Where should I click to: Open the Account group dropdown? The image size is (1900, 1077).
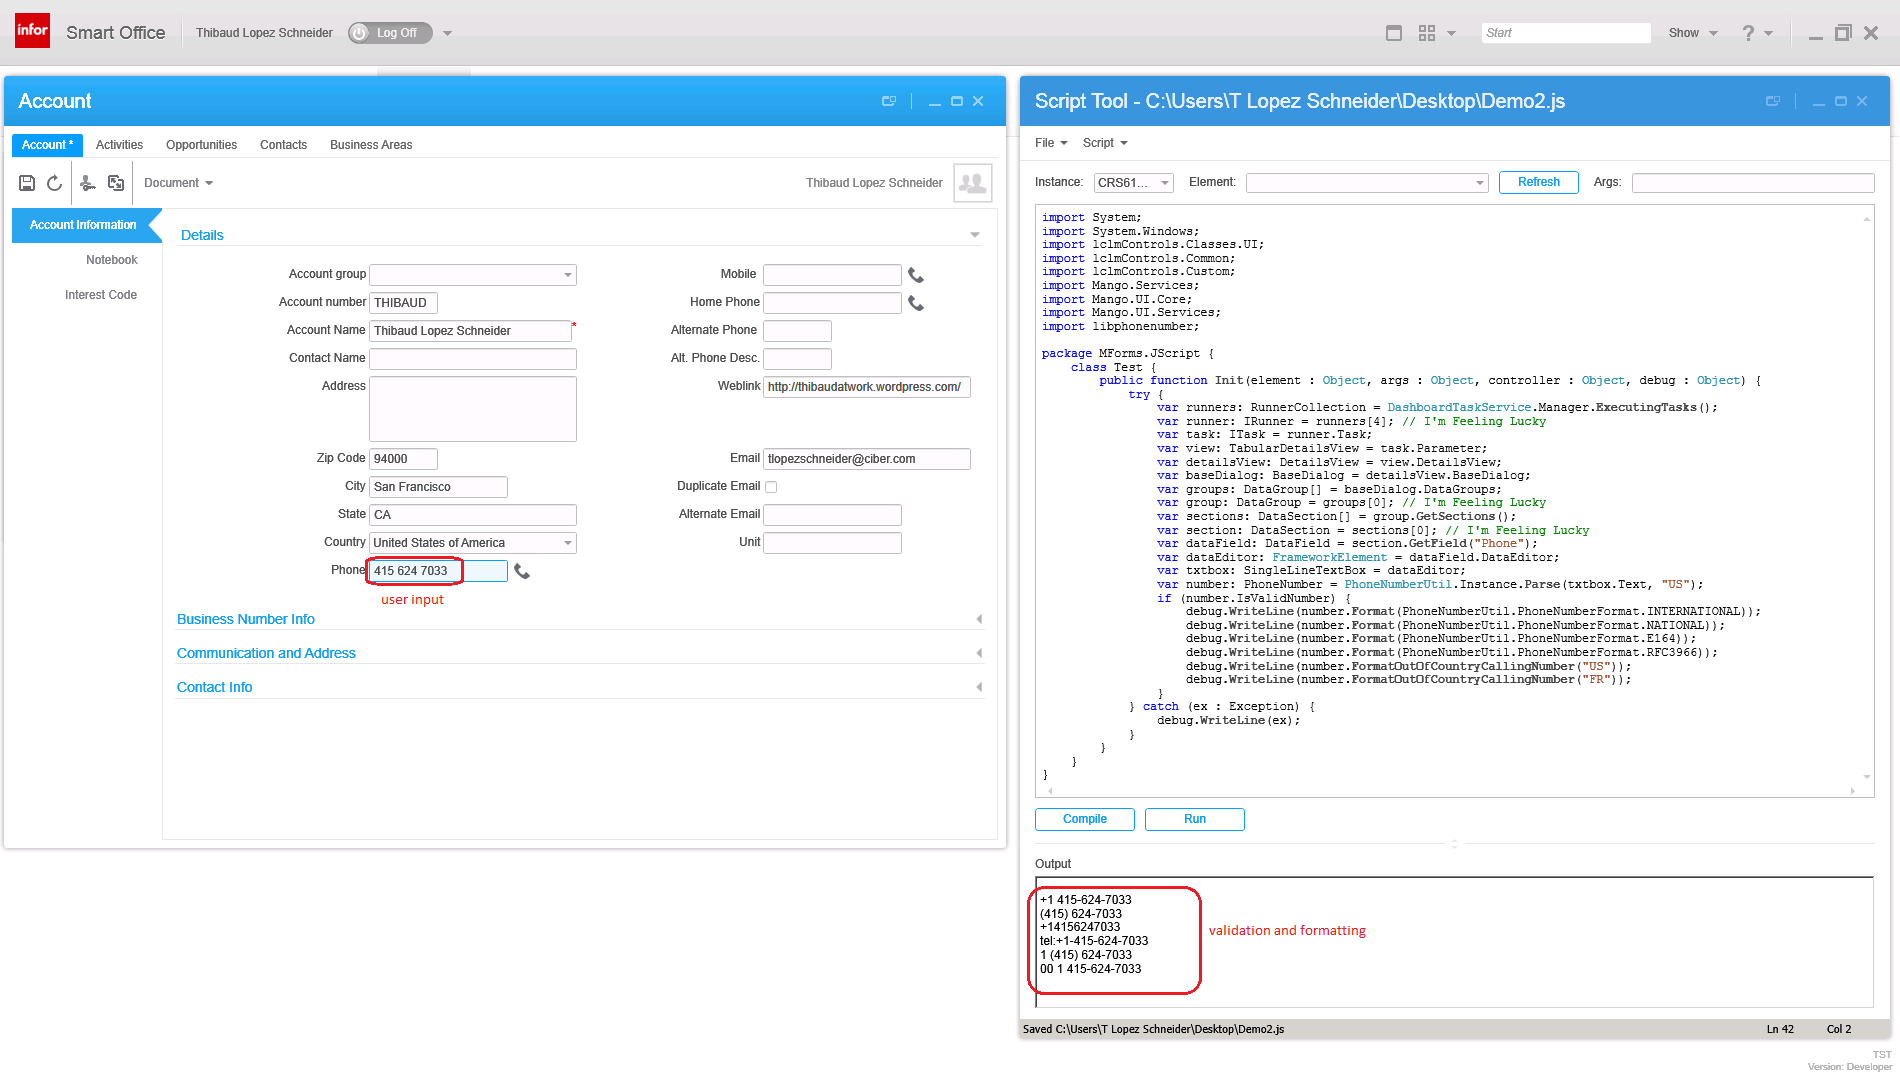pos(567,275)
